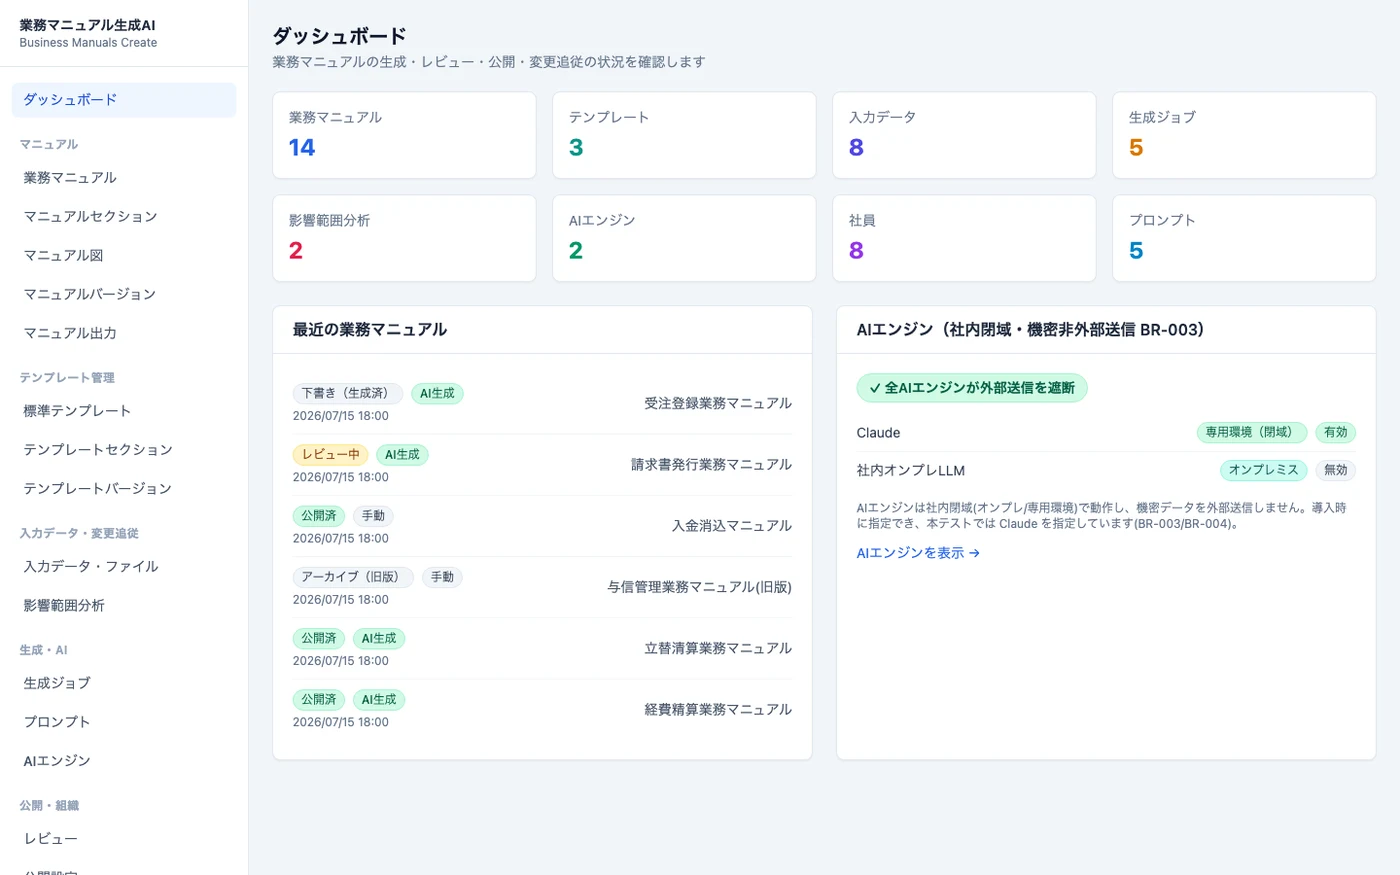The width and height of the screenshot is (1400, 875).
Task: Open the 生成ジョブ stat card showing 5
Action: 1244,136
